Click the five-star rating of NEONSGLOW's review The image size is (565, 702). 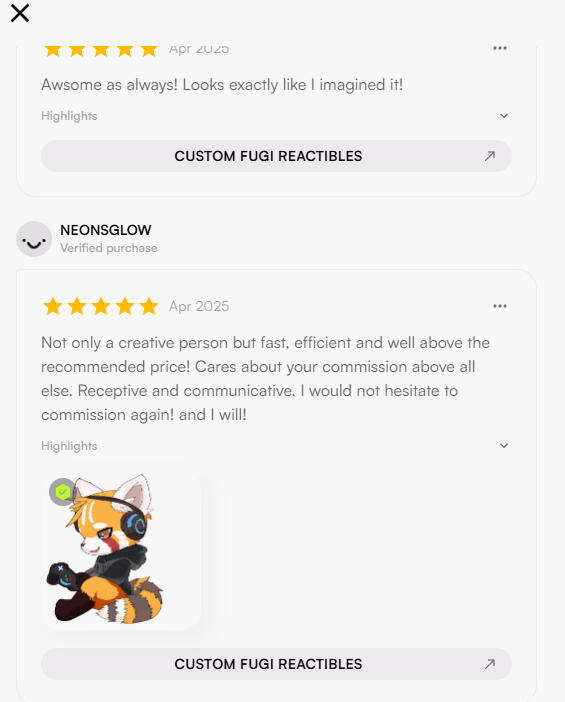[x=101, y=306]
